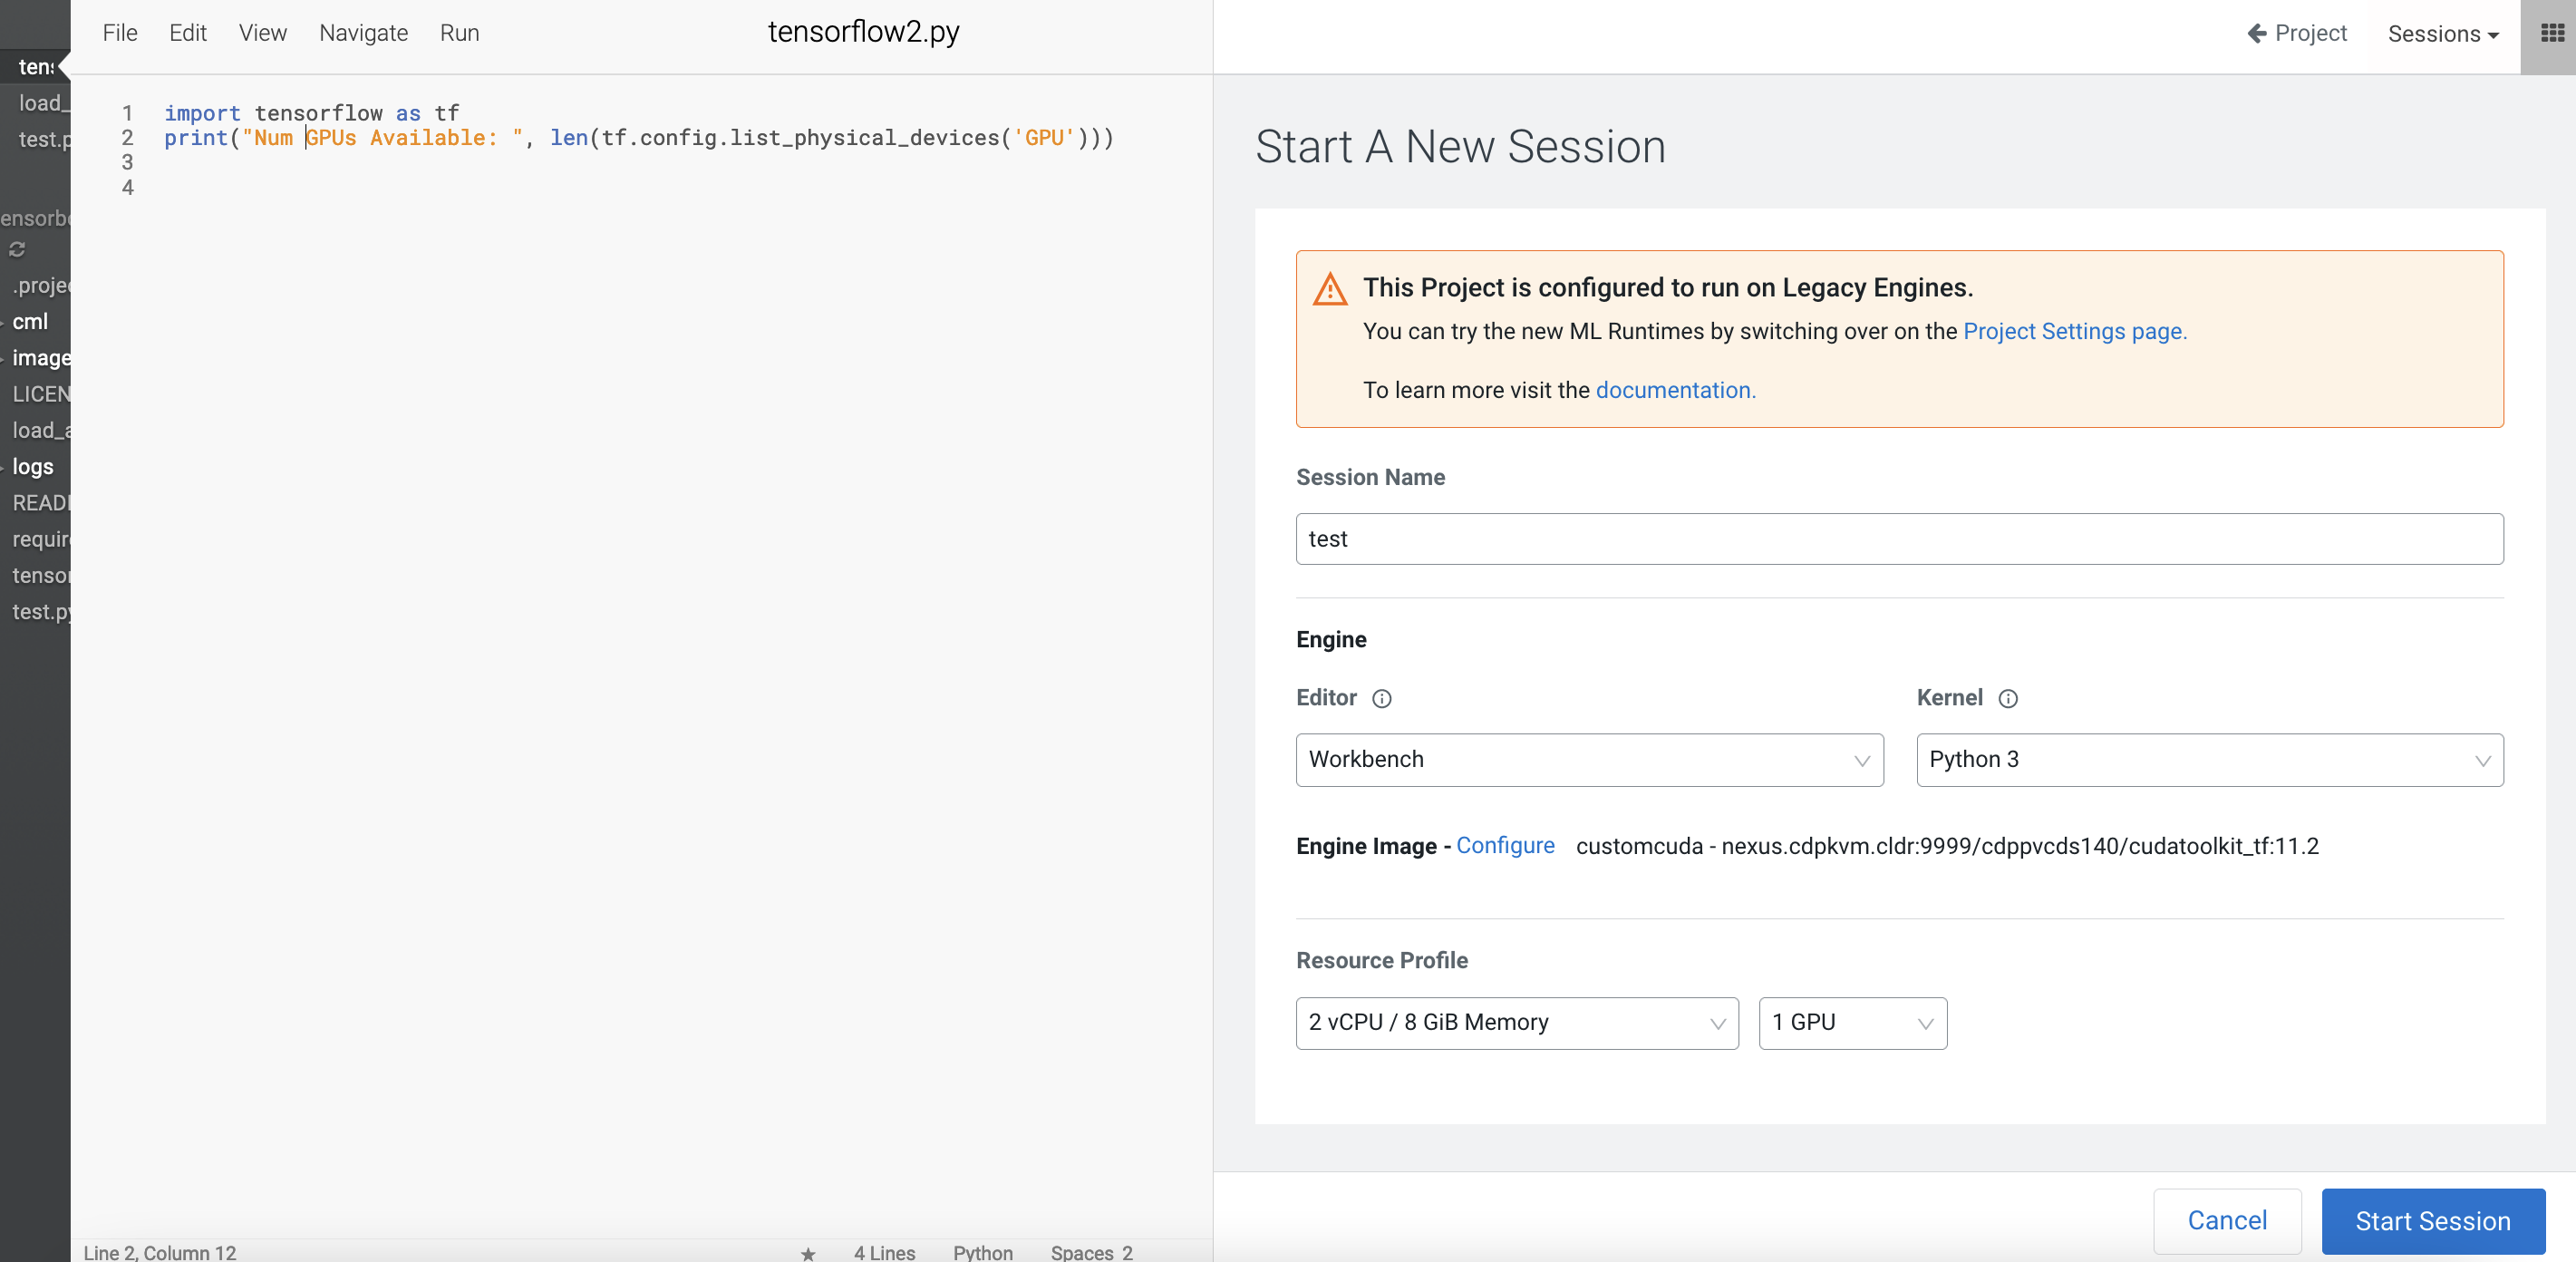Open the Project Settings page link
The width and height of the screenshot is (2576, 1262).
point(2074,331)
